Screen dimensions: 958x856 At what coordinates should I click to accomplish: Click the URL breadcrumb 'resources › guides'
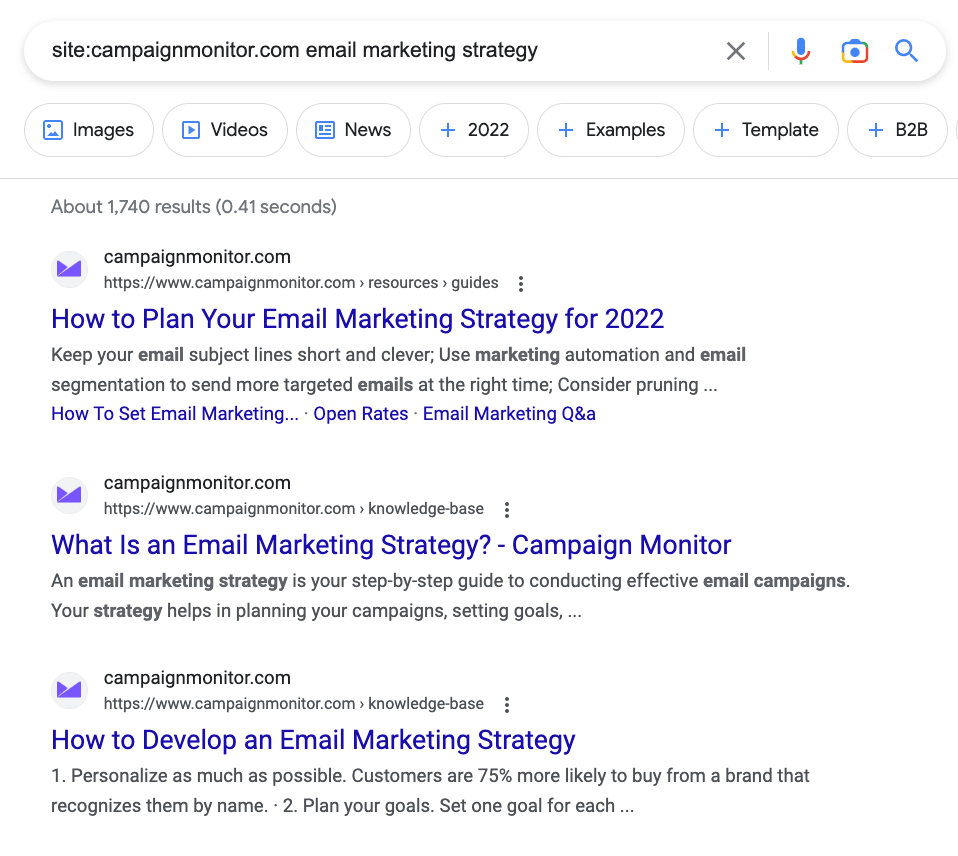point(433,283)
